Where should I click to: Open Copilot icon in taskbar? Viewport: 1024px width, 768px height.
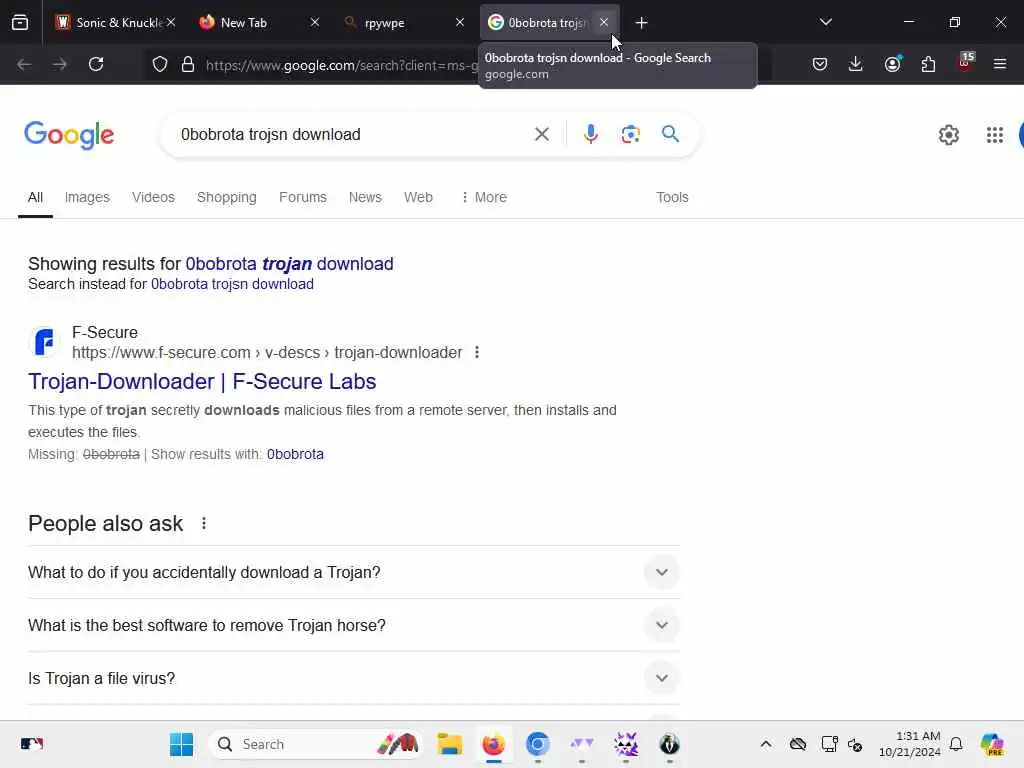(x=992, y=744)
